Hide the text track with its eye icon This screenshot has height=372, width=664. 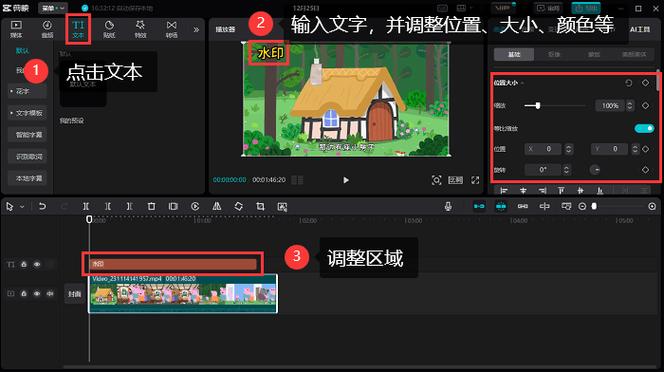(x=37, y=264)
